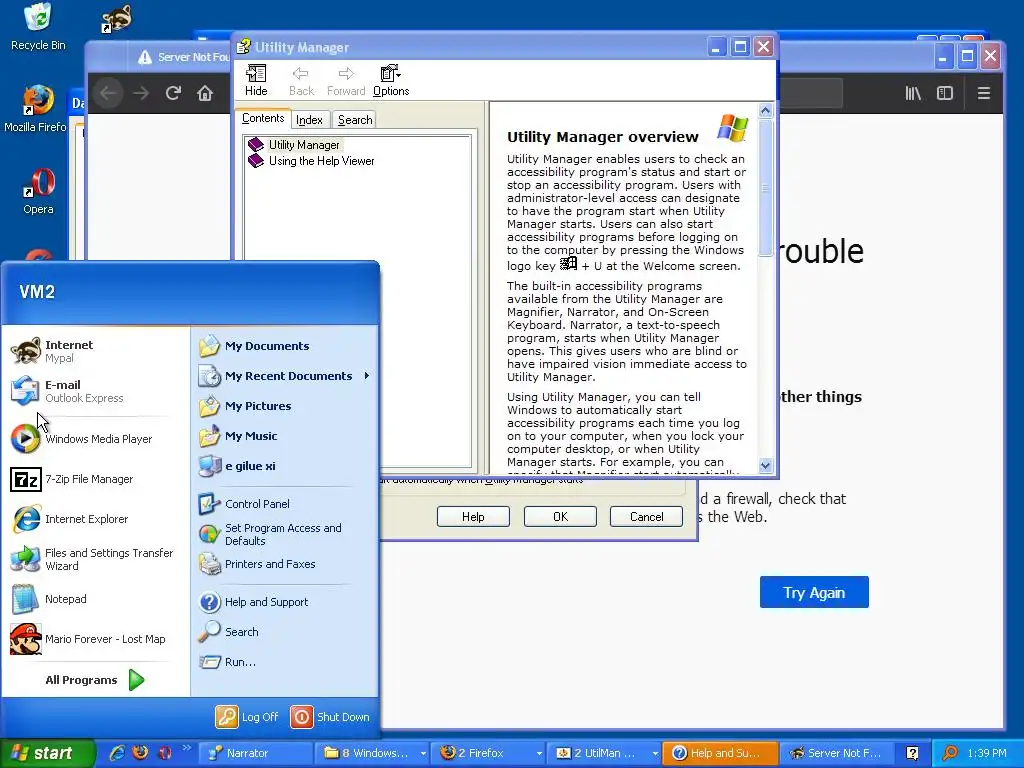Open the Options dropdown in help toolbar
Screen dimensions: 1024x768
pyautogui.click(x=391, y=81)
